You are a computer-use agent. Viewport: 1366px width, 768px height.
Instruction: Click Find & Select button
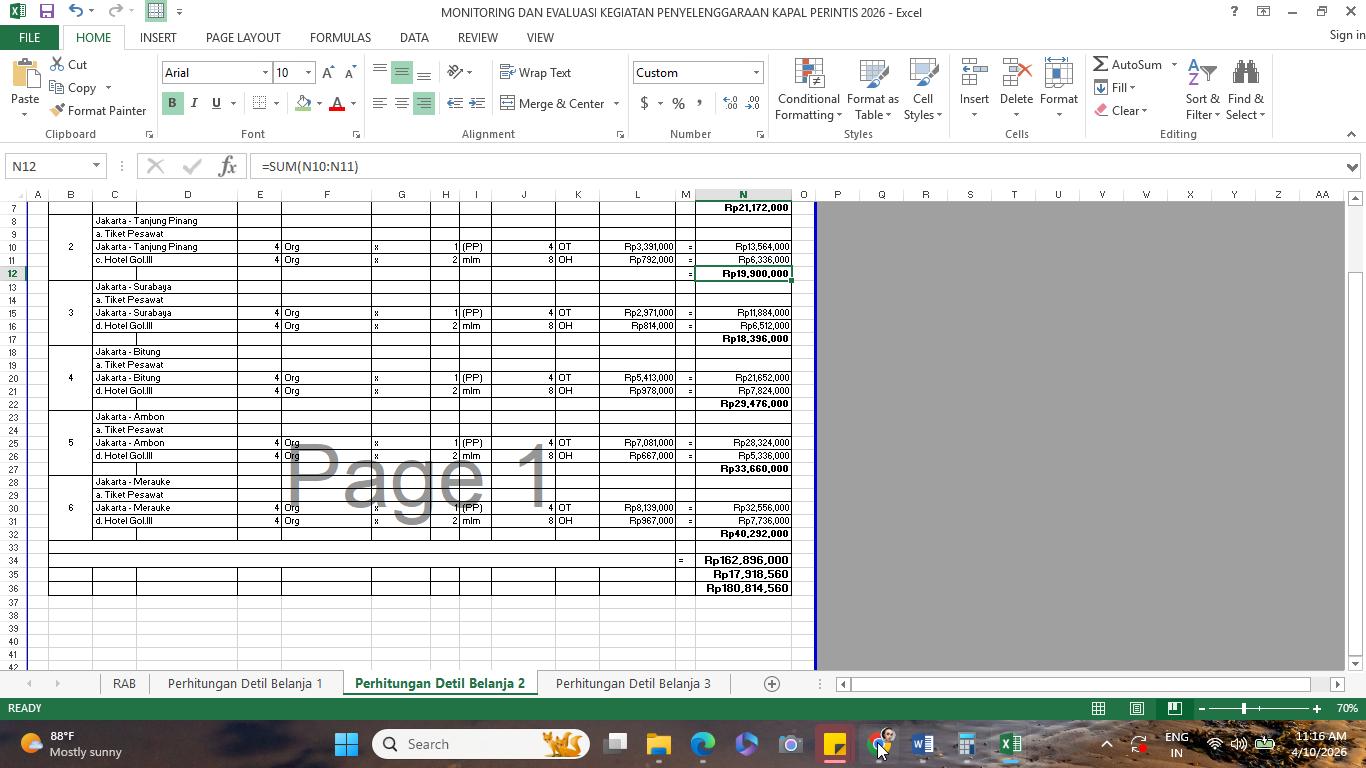click(1246, 90)
